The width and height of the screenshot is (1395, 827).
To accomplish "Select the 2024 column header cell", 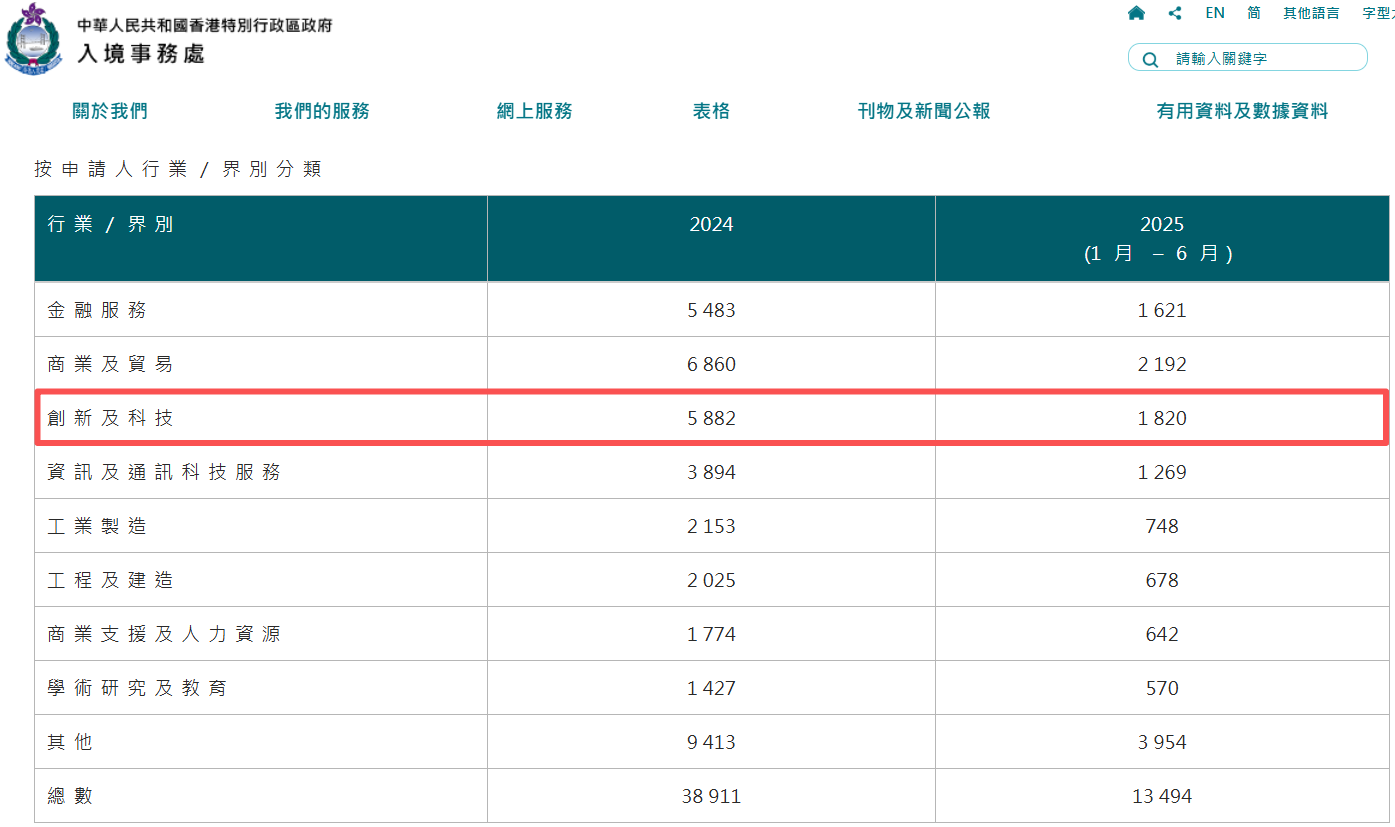I will [x=710, y=224].
